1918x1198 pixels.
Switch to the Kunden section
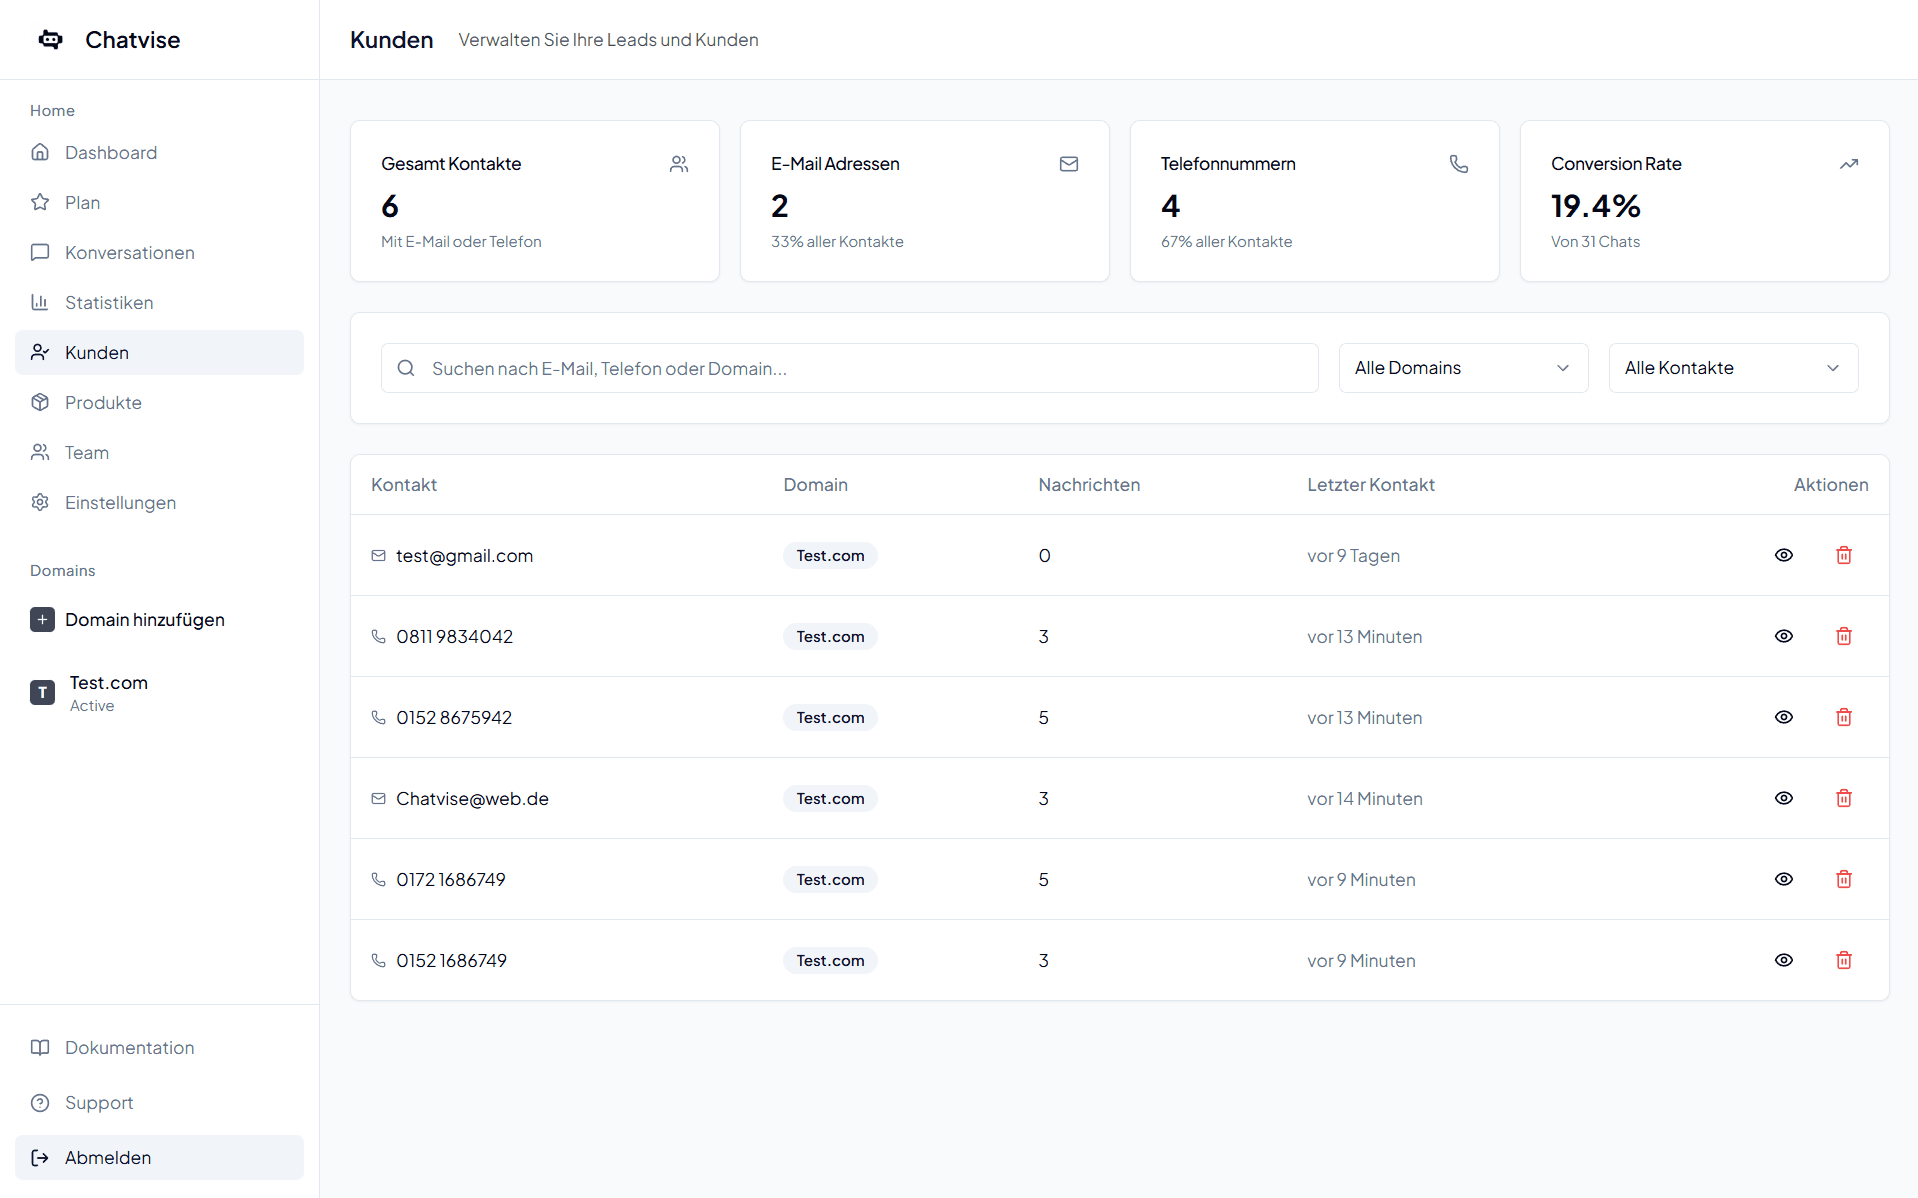[x=96, y=352]
